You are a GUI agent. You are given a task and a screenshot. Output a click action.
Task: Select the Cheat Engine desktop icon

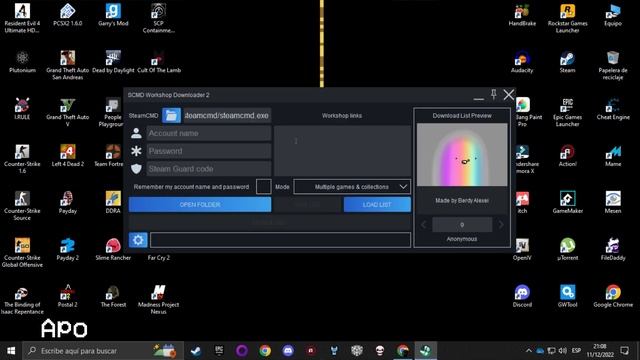(x=613, y=109)
